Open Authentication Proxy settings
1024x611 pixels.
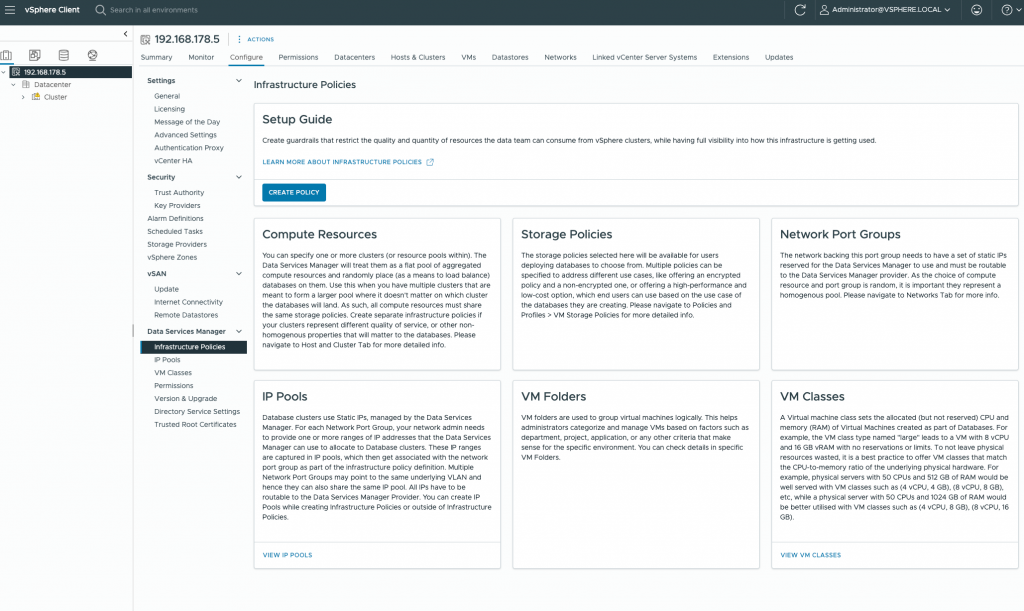click(x=189, y=148)
